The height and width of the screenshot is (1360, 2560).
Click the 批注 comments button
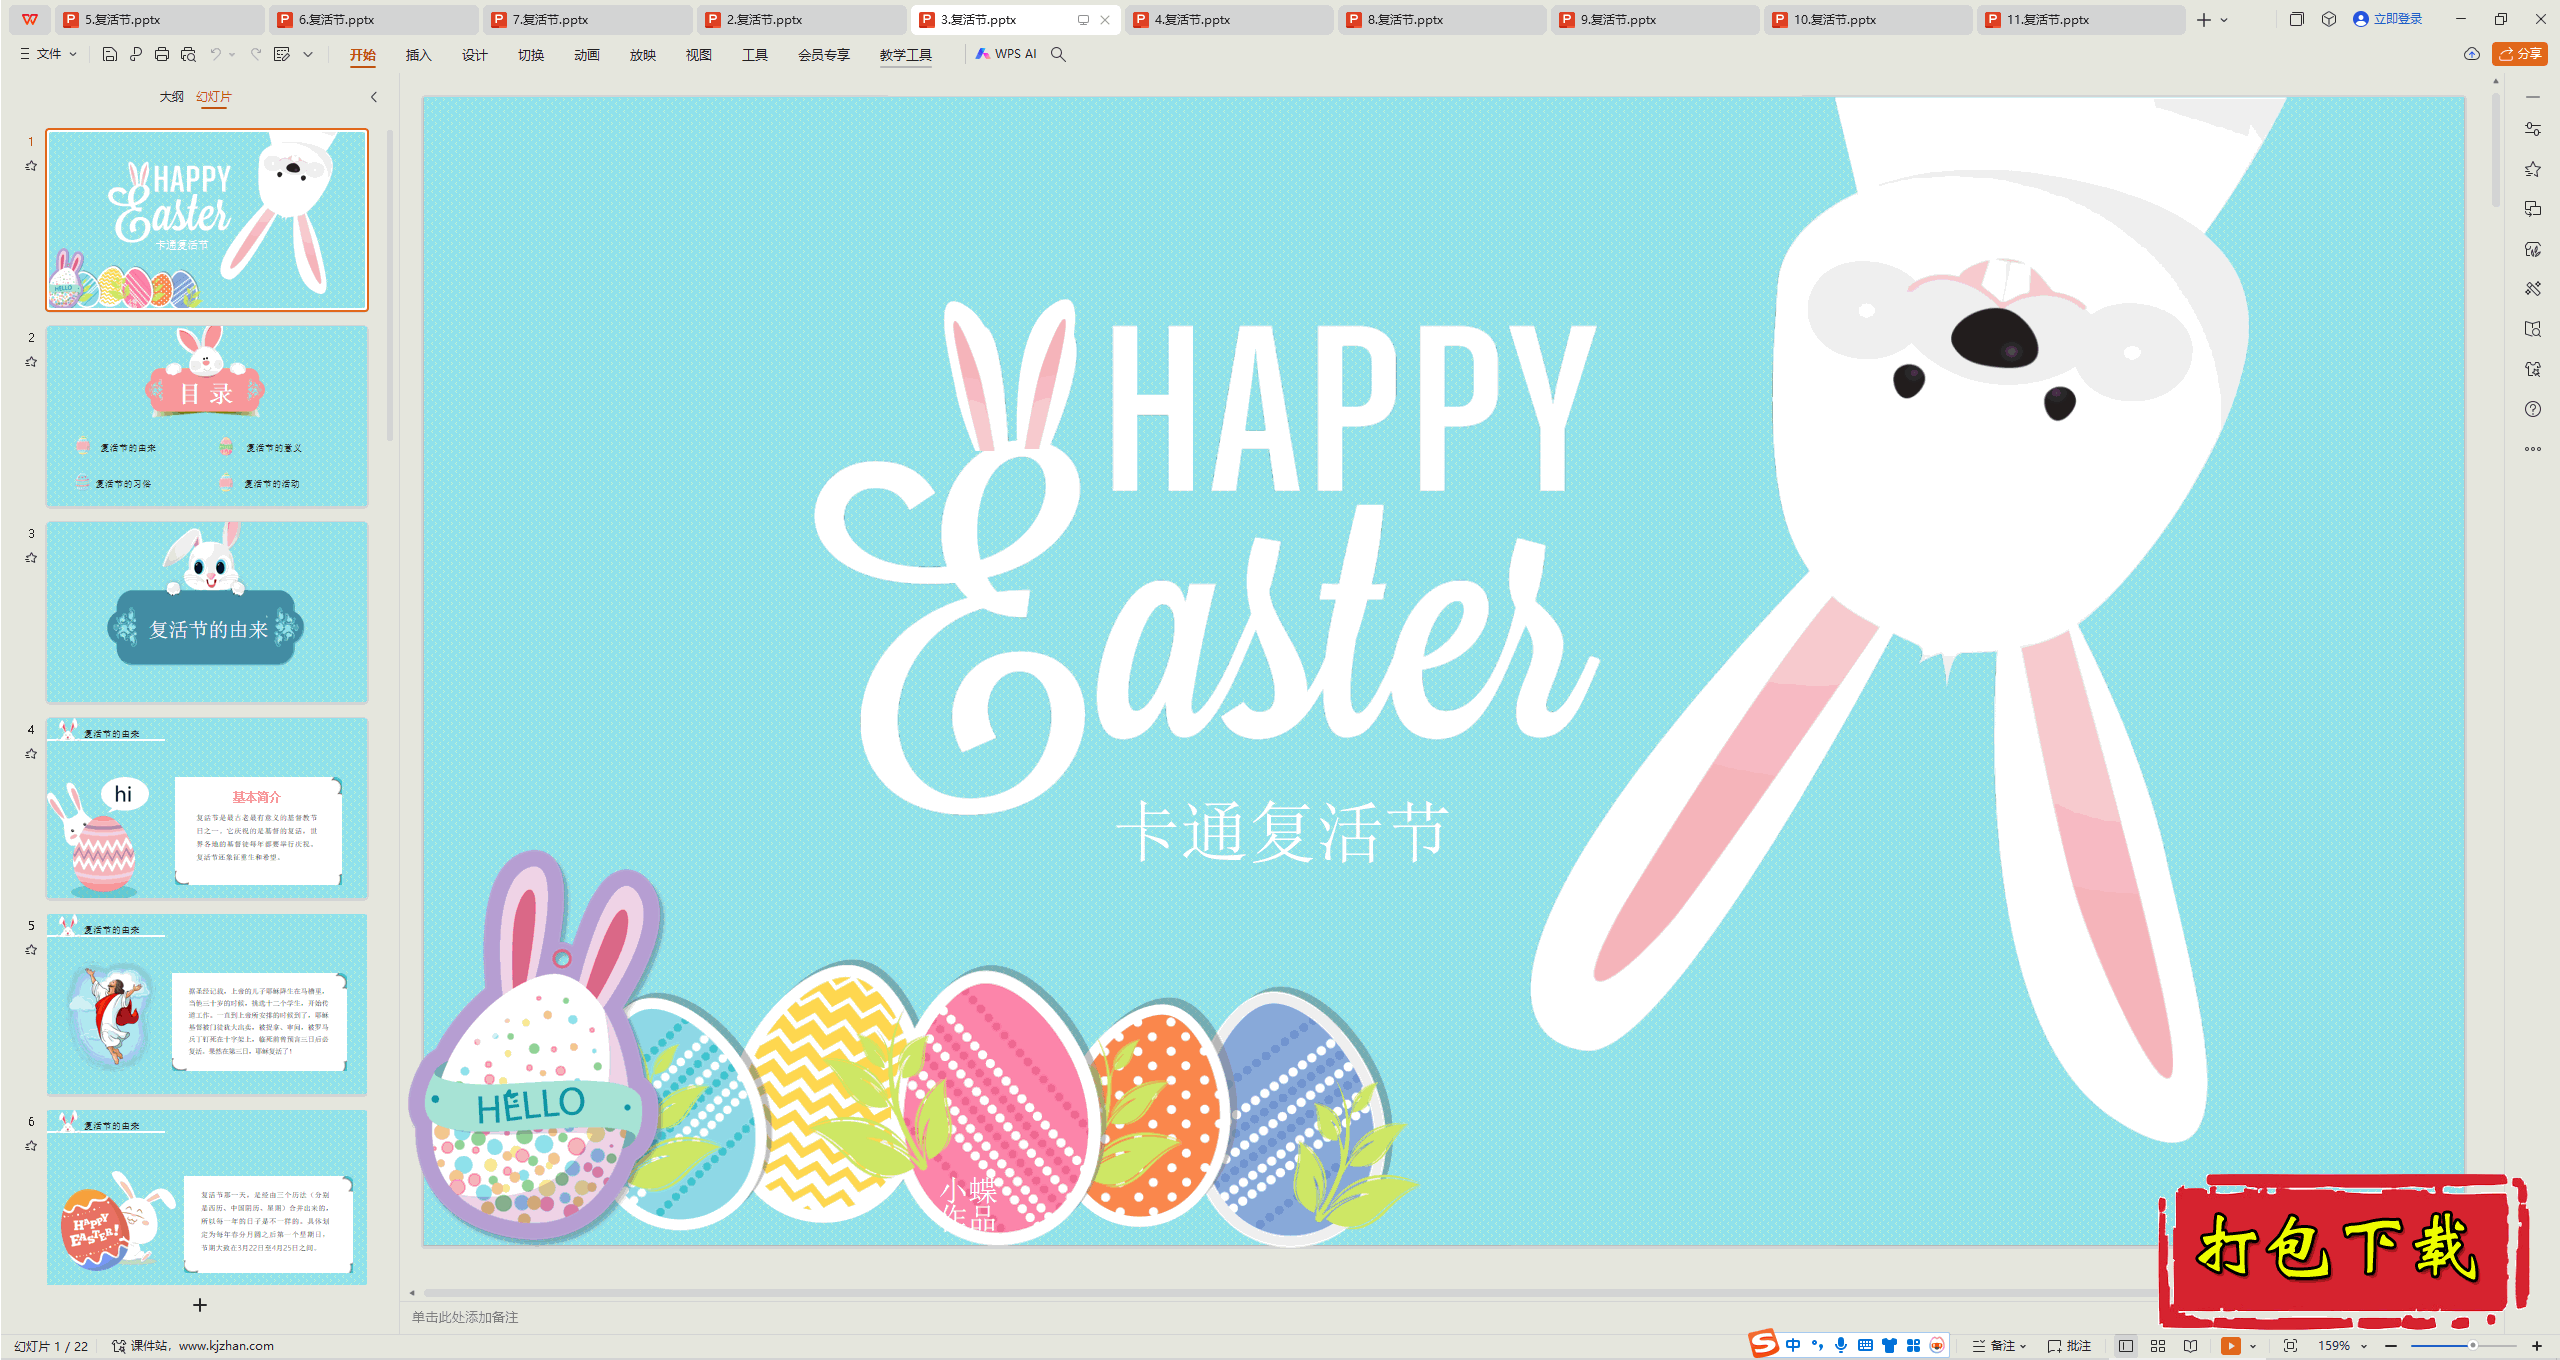point(2070,1346)
